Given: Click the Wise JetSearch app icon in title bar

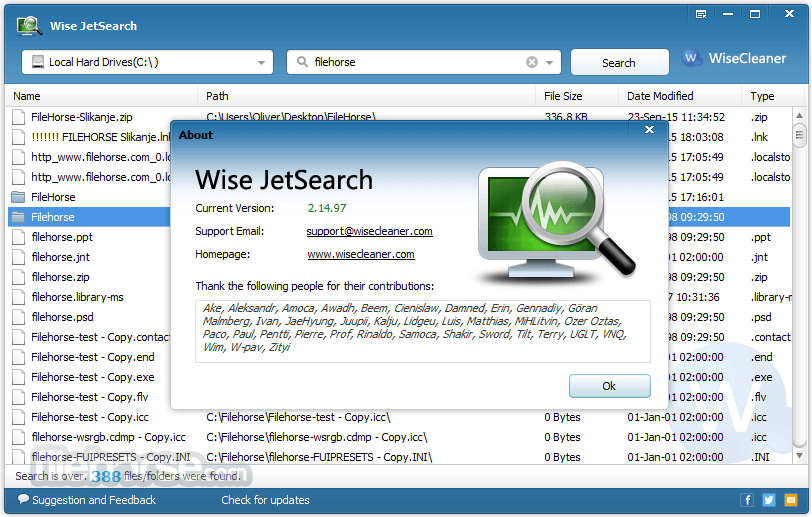Looking at the screenshot, I should point(30,25).
